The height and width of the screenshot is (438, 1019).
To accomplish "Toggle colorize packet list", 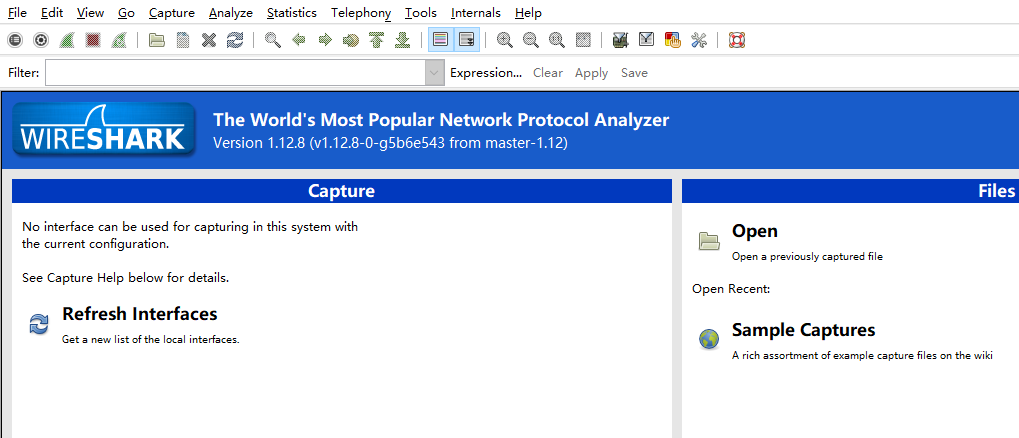I will click(441, 40).
